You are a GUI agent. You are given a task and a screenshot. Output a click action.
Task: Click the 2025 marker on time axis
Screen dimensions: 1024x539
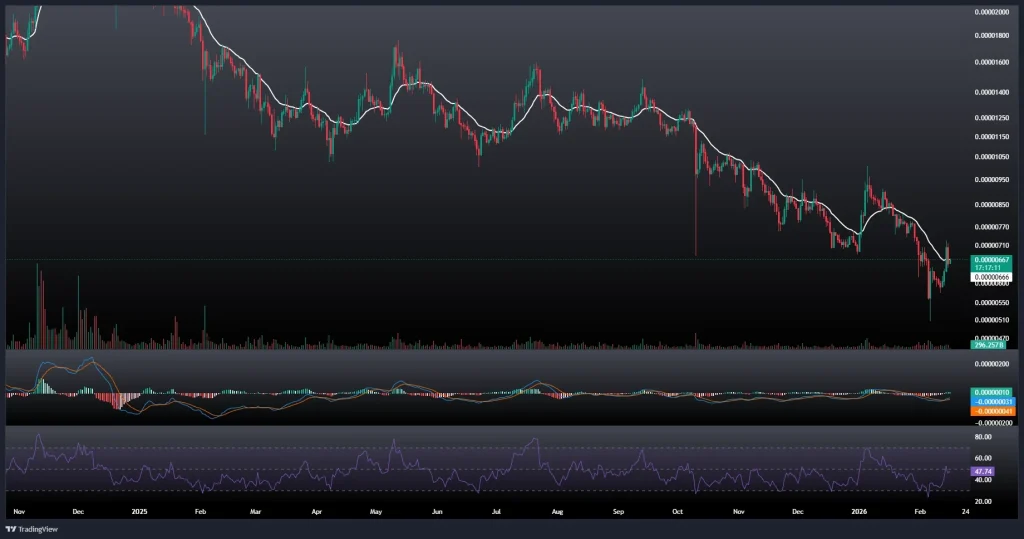click(x=139, y=509)
